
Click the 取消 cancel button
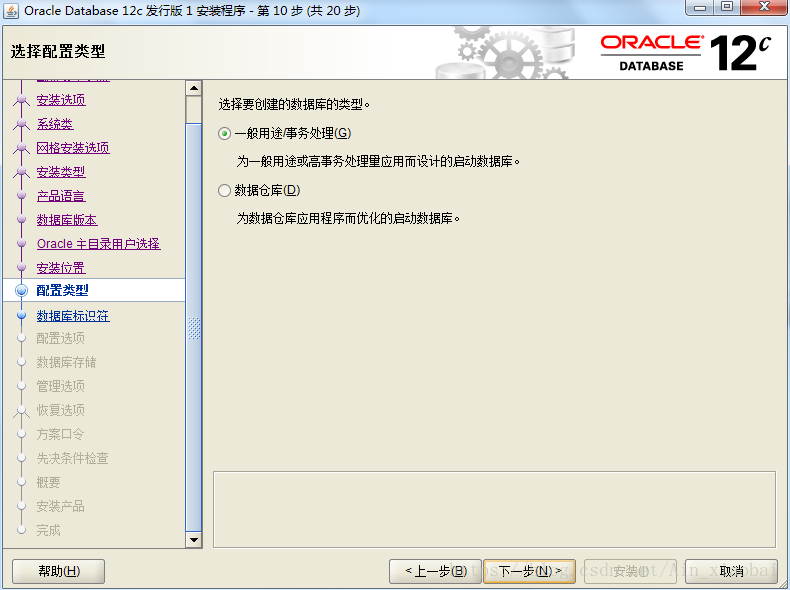(731, 571)
